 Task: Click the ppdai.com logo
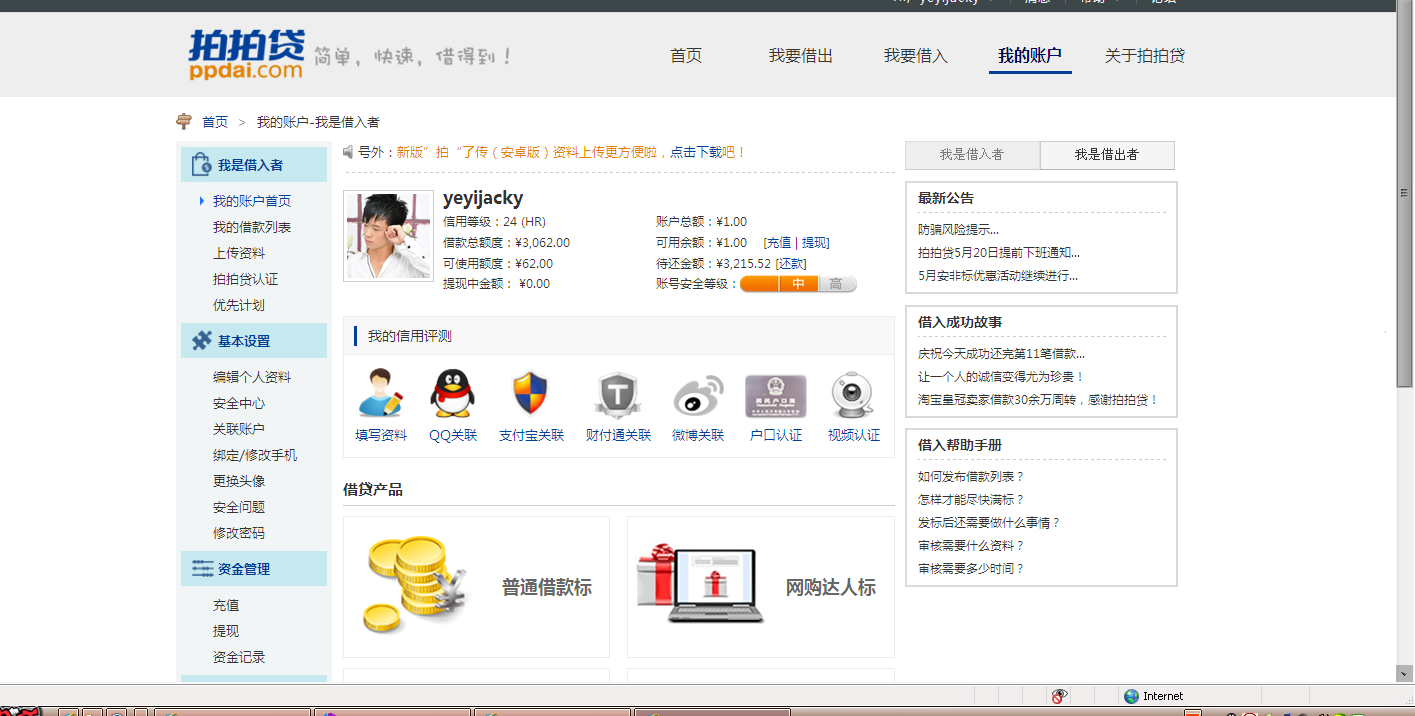246,55
